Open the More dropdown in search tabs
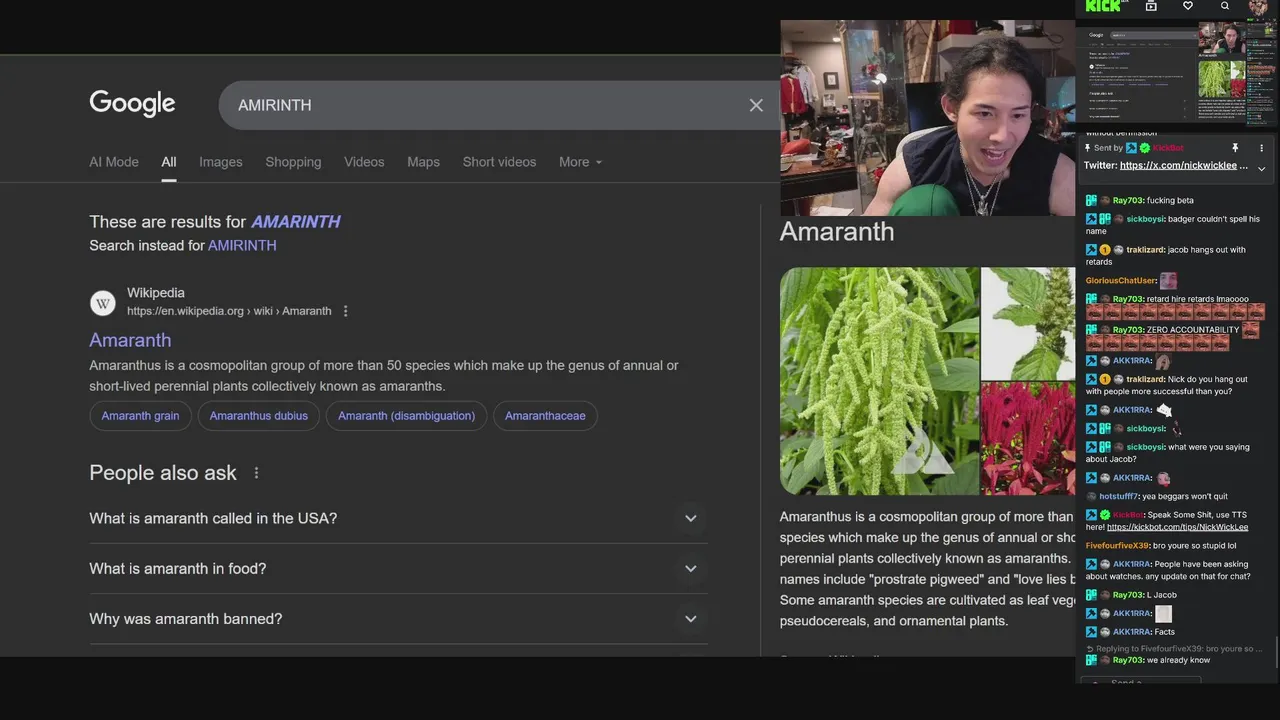The height and width of the screenshot is (720, 1280). [x=580, y=162]
